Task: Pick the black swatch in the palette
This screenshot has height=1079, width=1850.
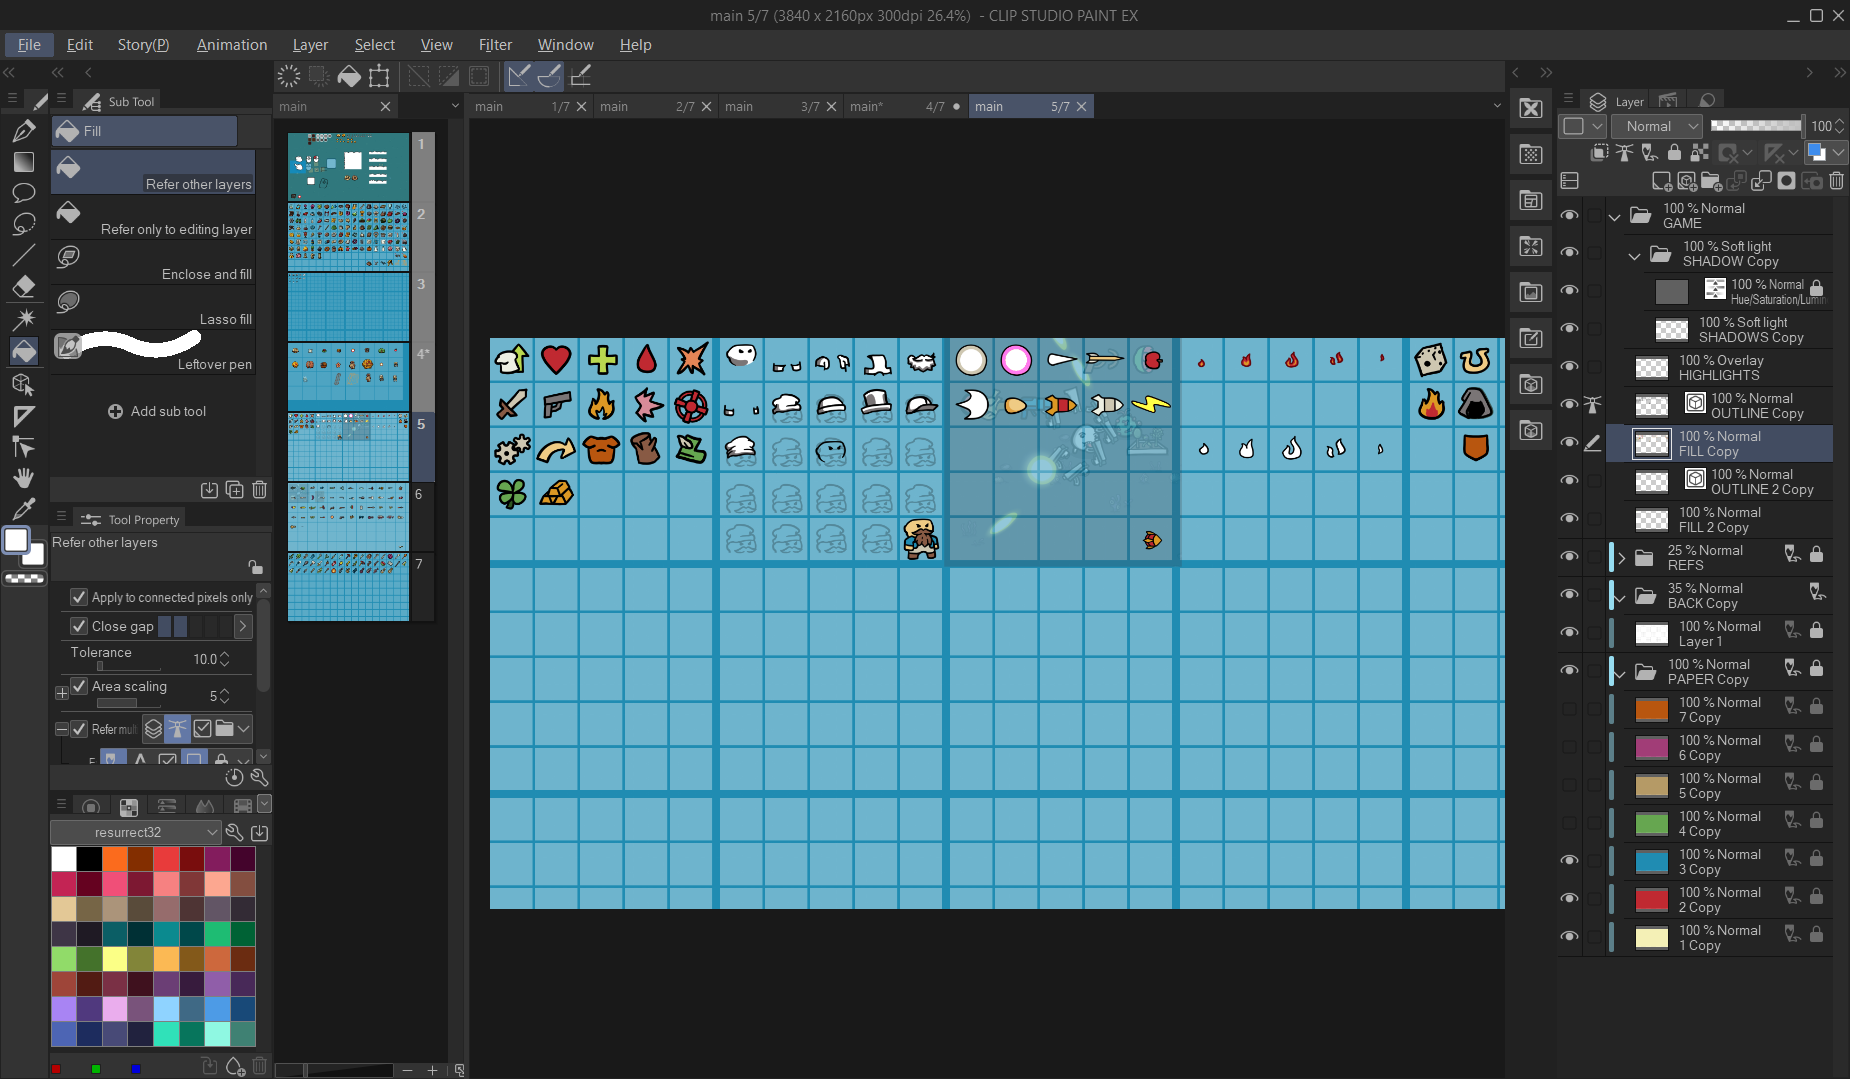Action: 89,859
